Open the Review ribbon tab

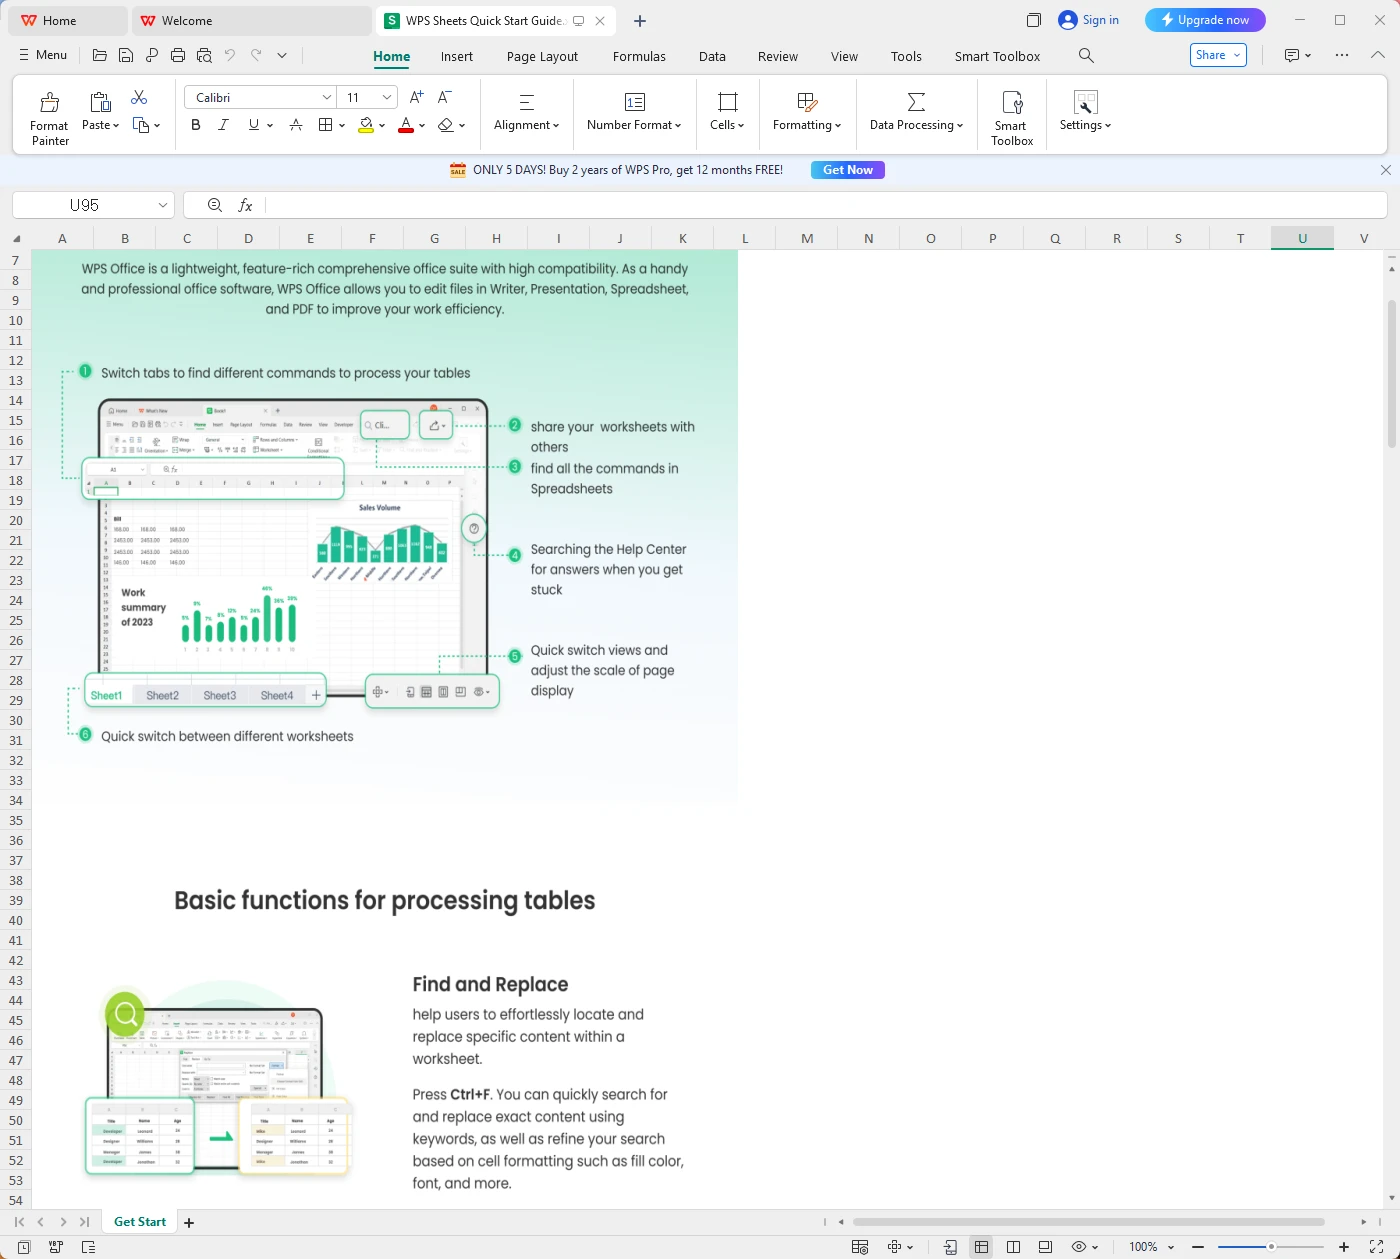coord(777,56)
